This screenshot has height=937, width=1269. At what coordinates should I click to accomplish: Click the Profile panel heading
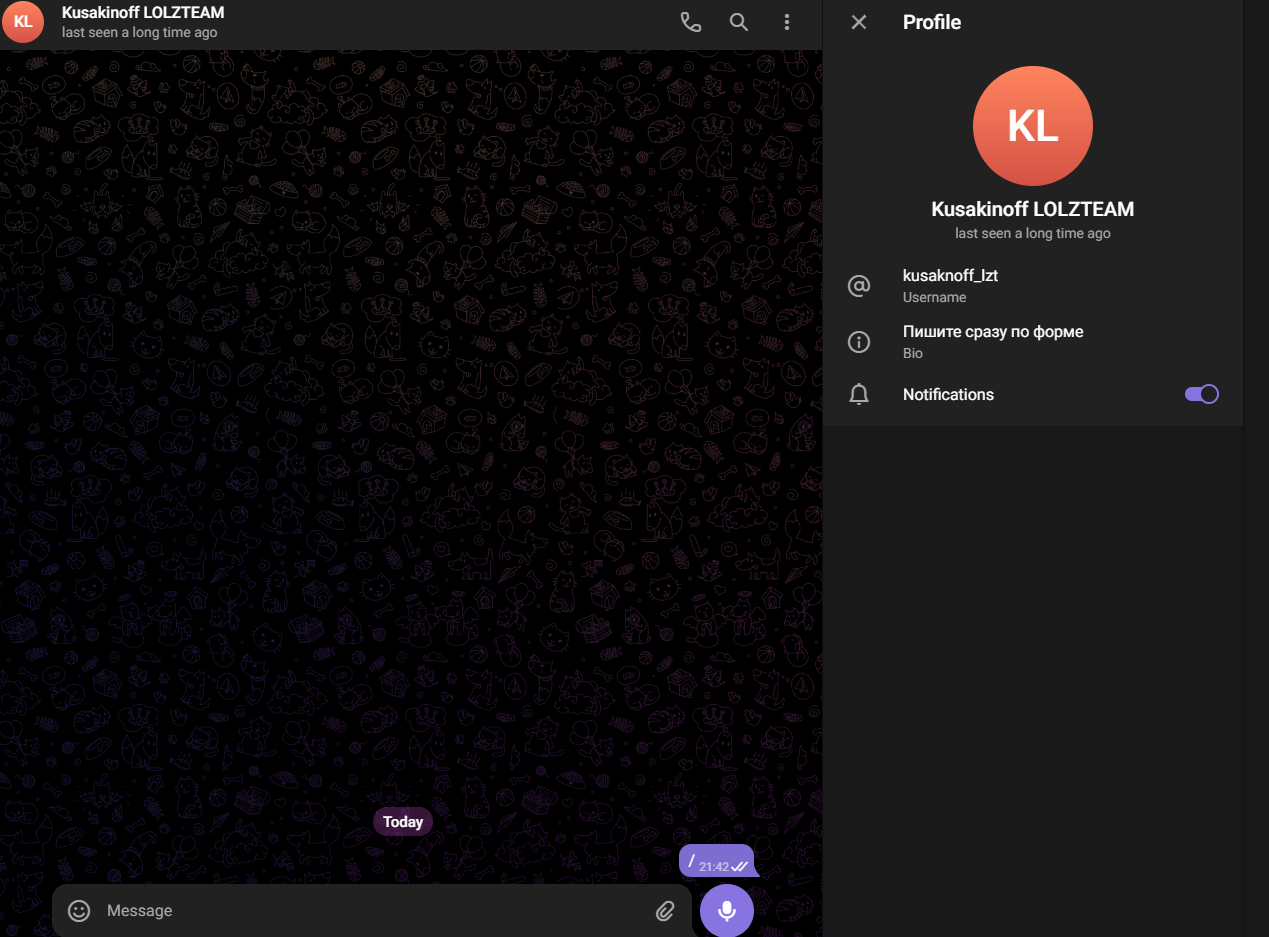pyautogui.click(x=932, y=22)
